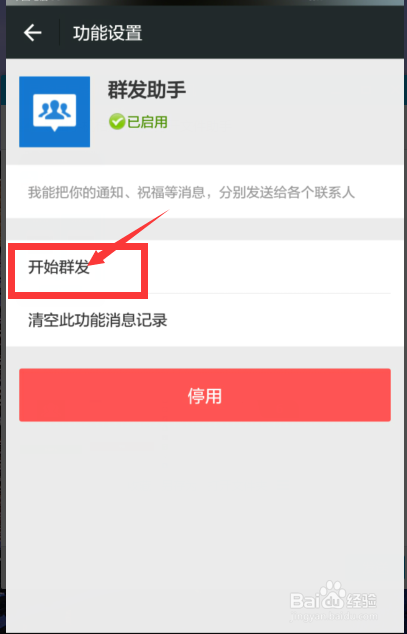Tap the vertical divider beside back arrow
The width and height of the screenshot is (407, 634).
pyautogui.click(x=59, y=32)
